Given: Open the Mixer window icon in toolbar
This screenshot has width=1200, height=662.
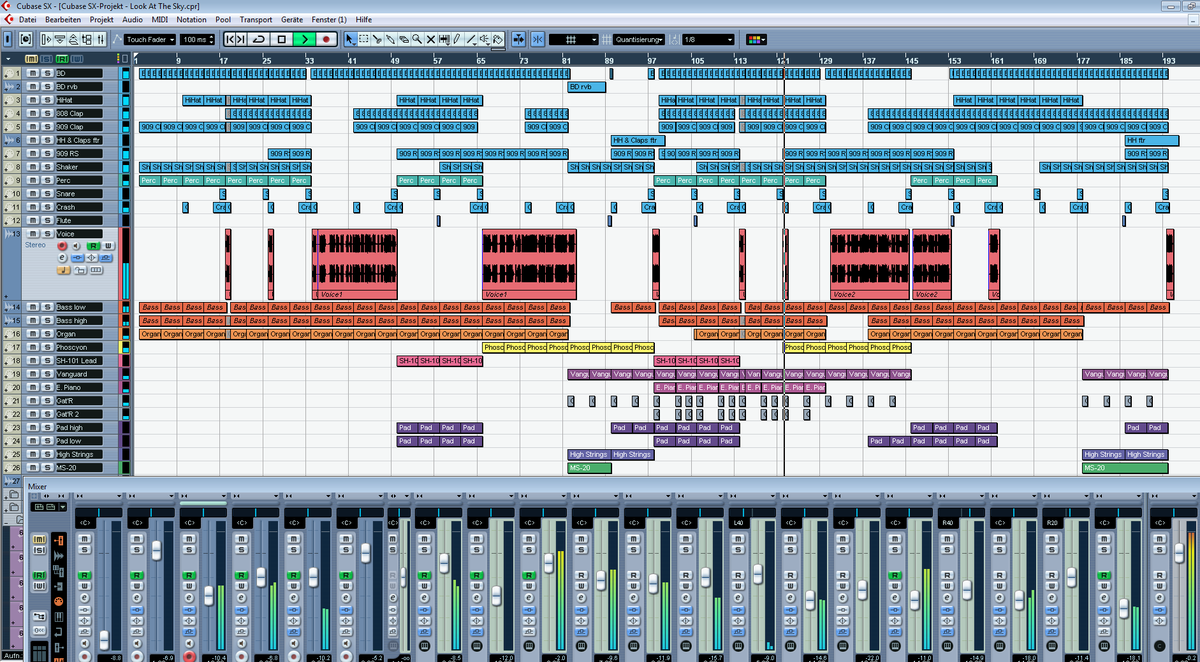Looking at the screenshot, I should click(101, 39).
